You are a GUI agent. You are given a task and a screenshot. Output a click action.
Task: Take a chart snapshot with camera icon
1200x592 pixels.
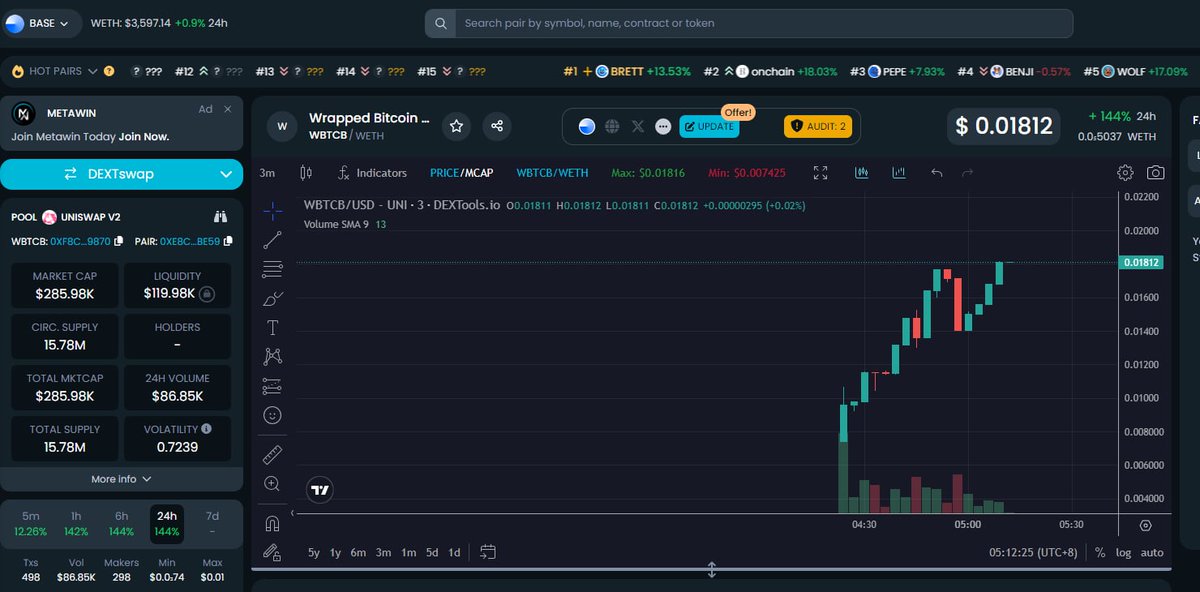point(1155,173)
